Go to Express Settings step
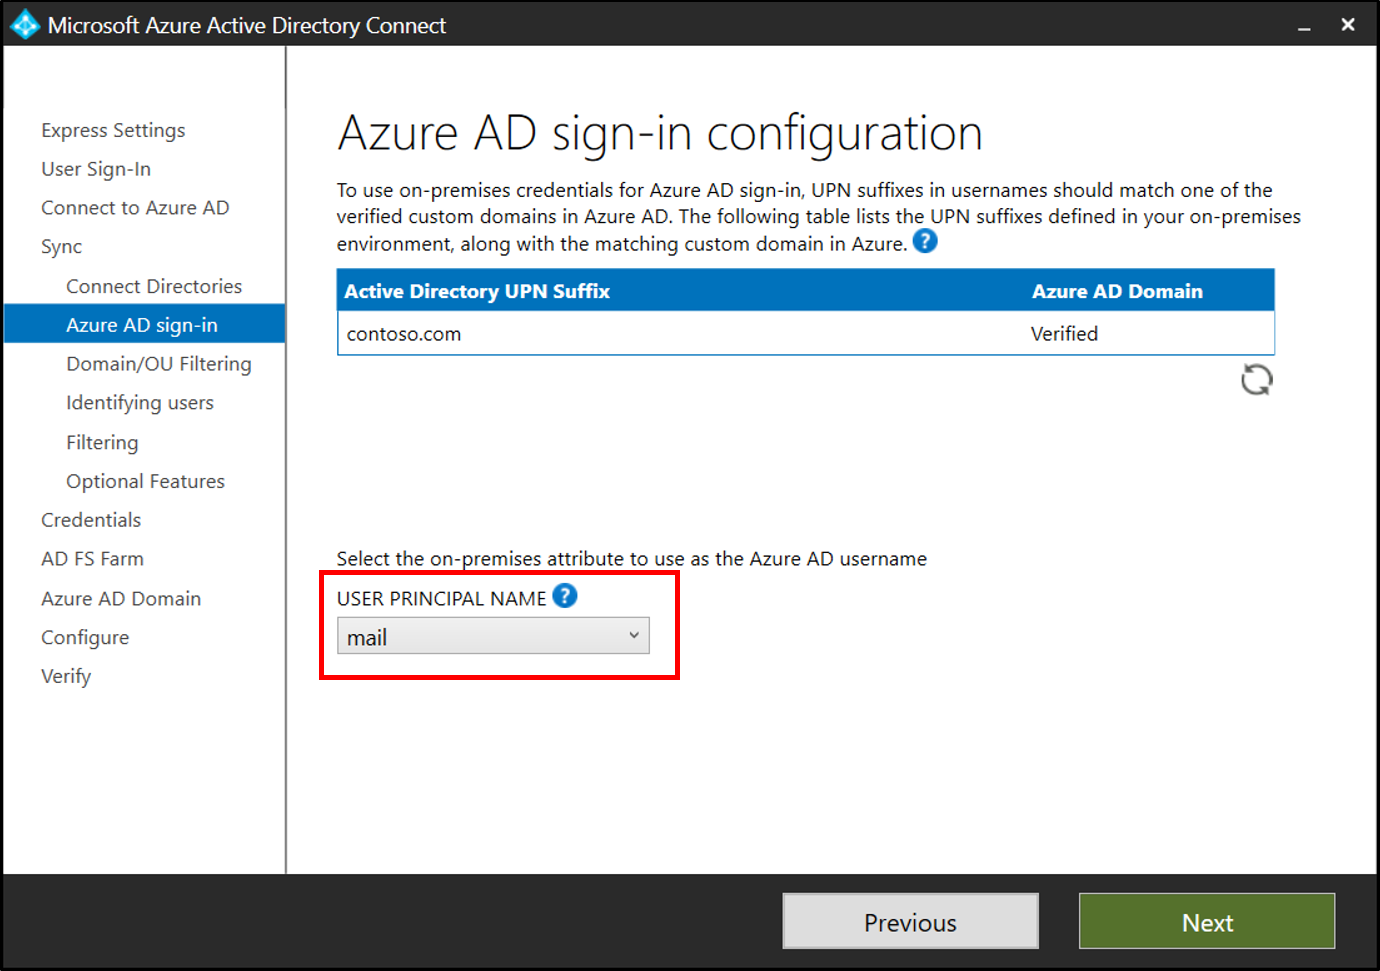1380x971 pixels. click(x=113, y=130)
